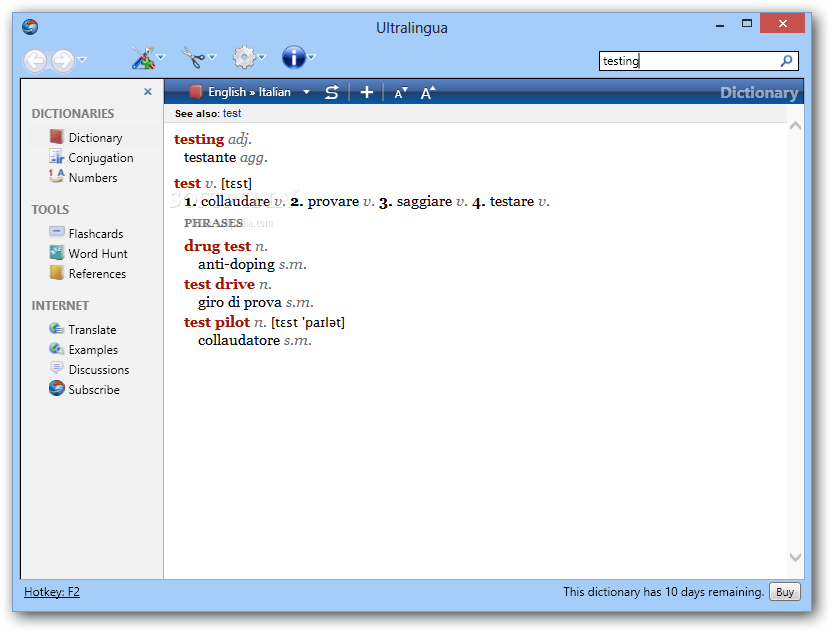Click the forward navigation arrow
Screen dimensions: 832x632
63,60
